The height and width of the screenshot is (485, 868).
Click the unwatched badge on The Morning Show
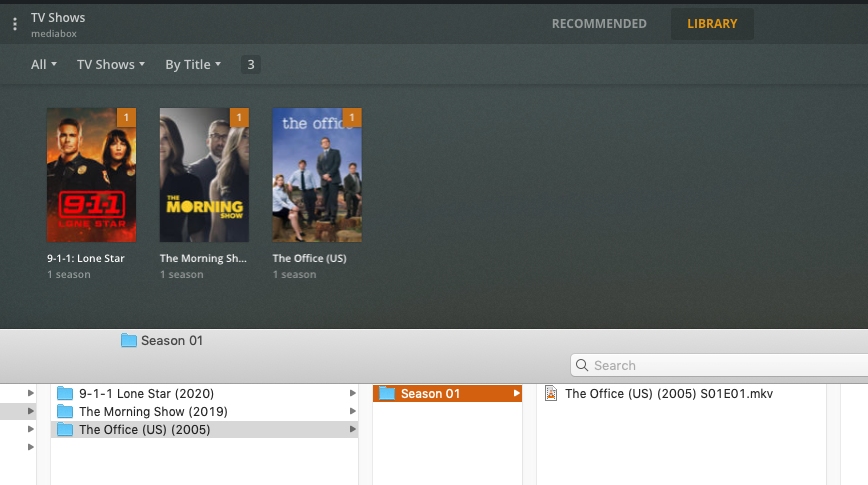coord(239,117)
